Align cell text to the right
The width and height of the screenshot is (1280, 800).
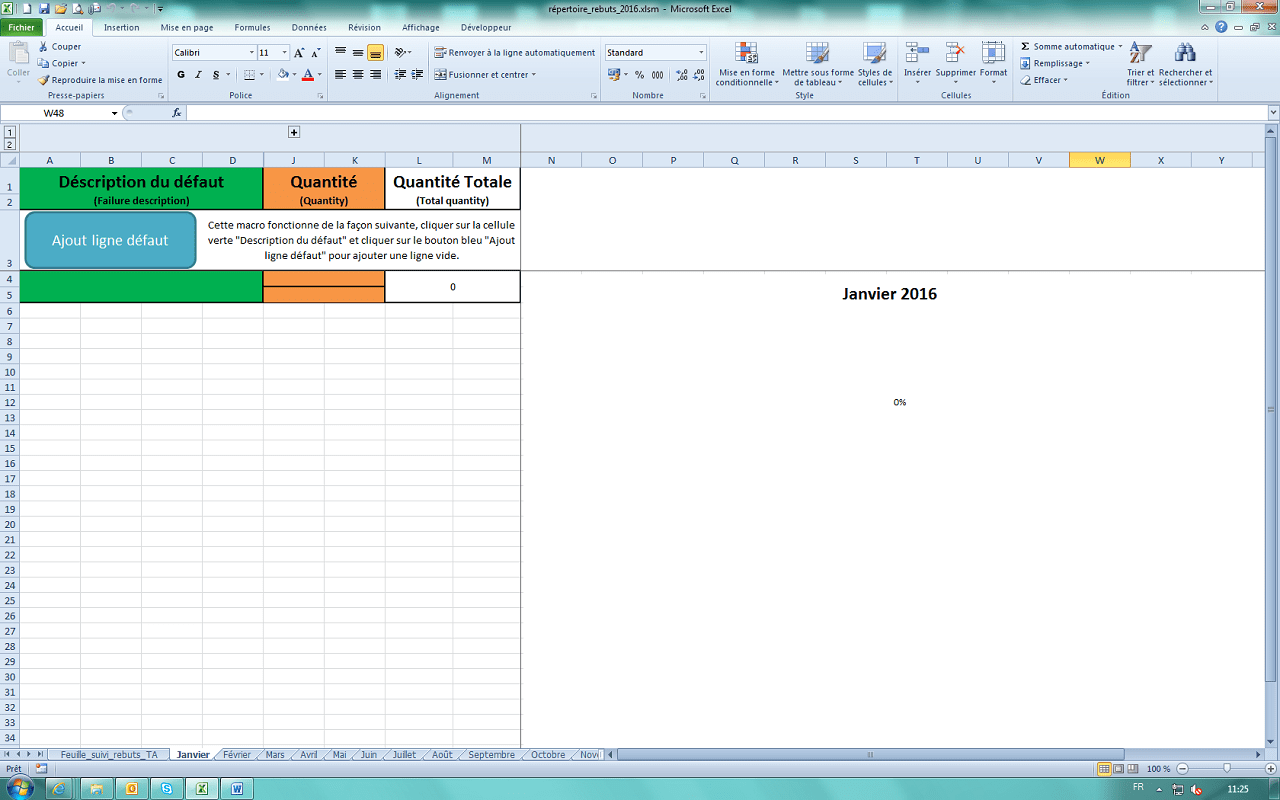point(376,75)
